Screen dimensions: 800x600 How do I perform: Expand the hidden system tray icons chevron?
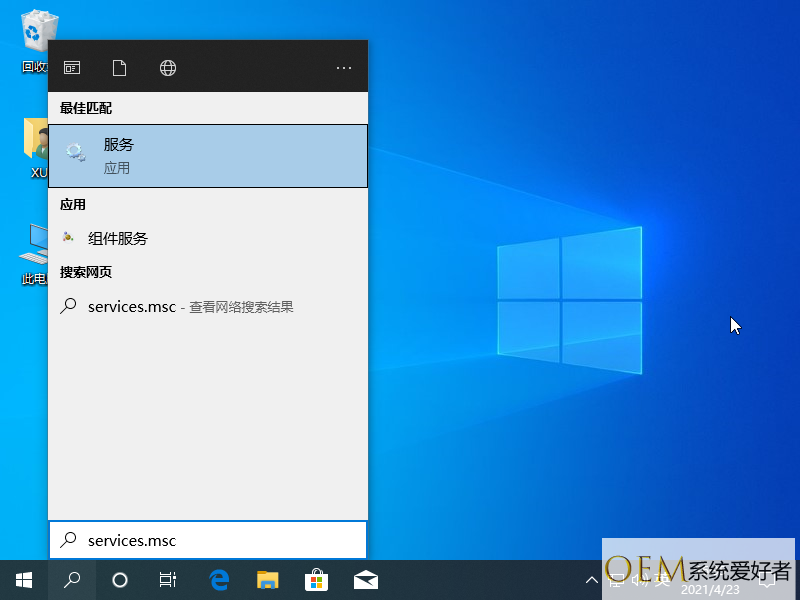(590, 580)
